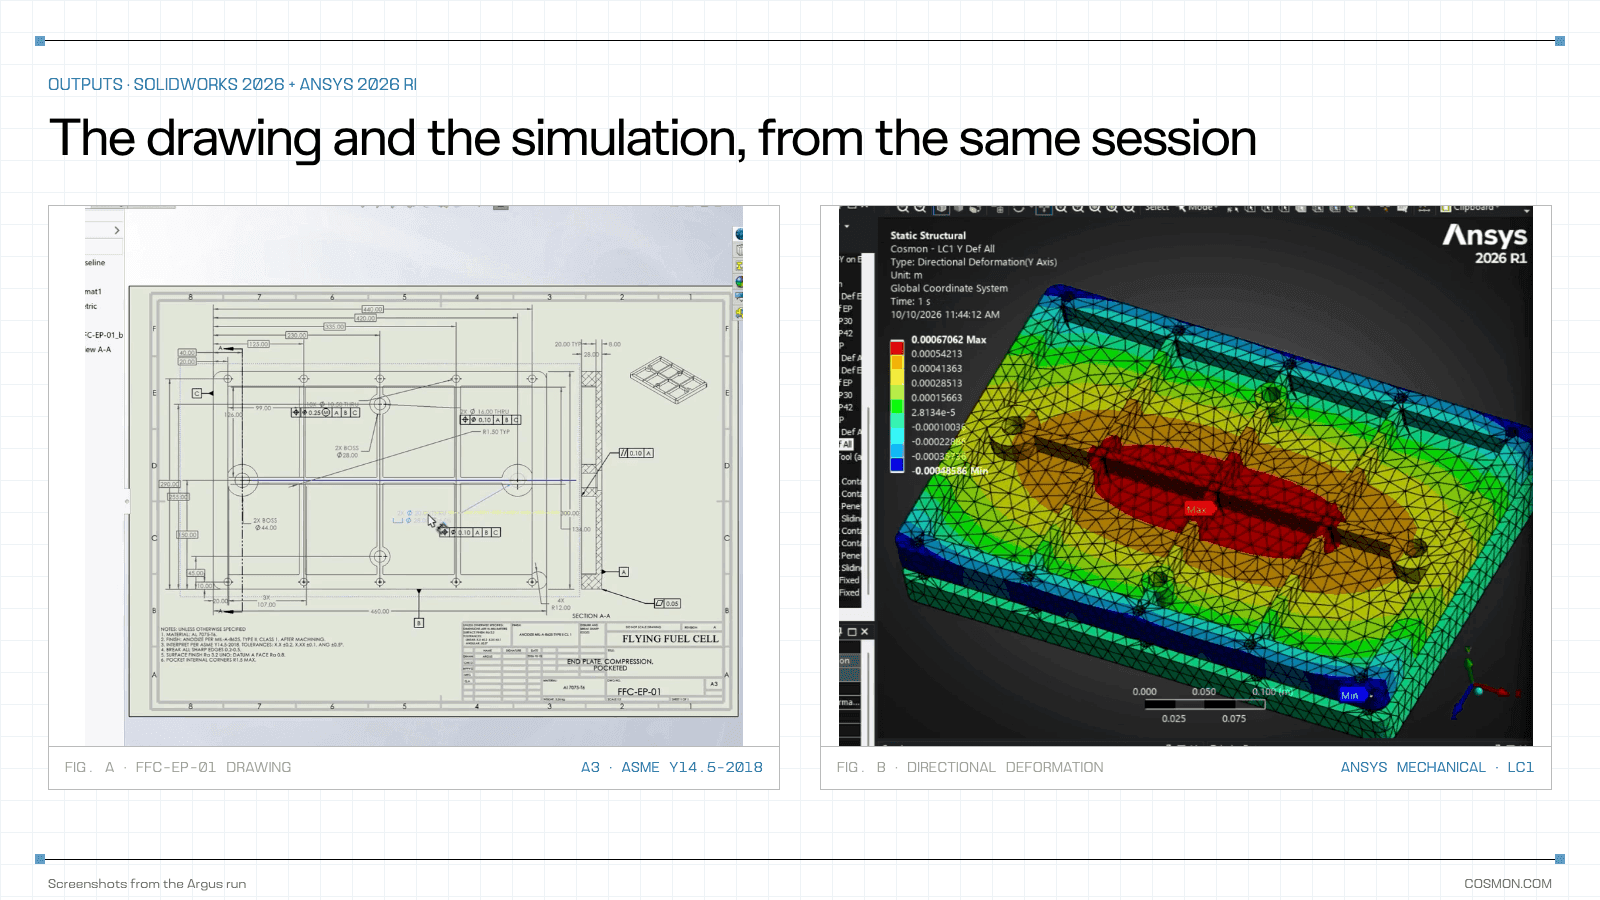Click the SECTION A-A view label
Image resolution: width=1600 pixels, height=900 pixels.
point(591,616)
